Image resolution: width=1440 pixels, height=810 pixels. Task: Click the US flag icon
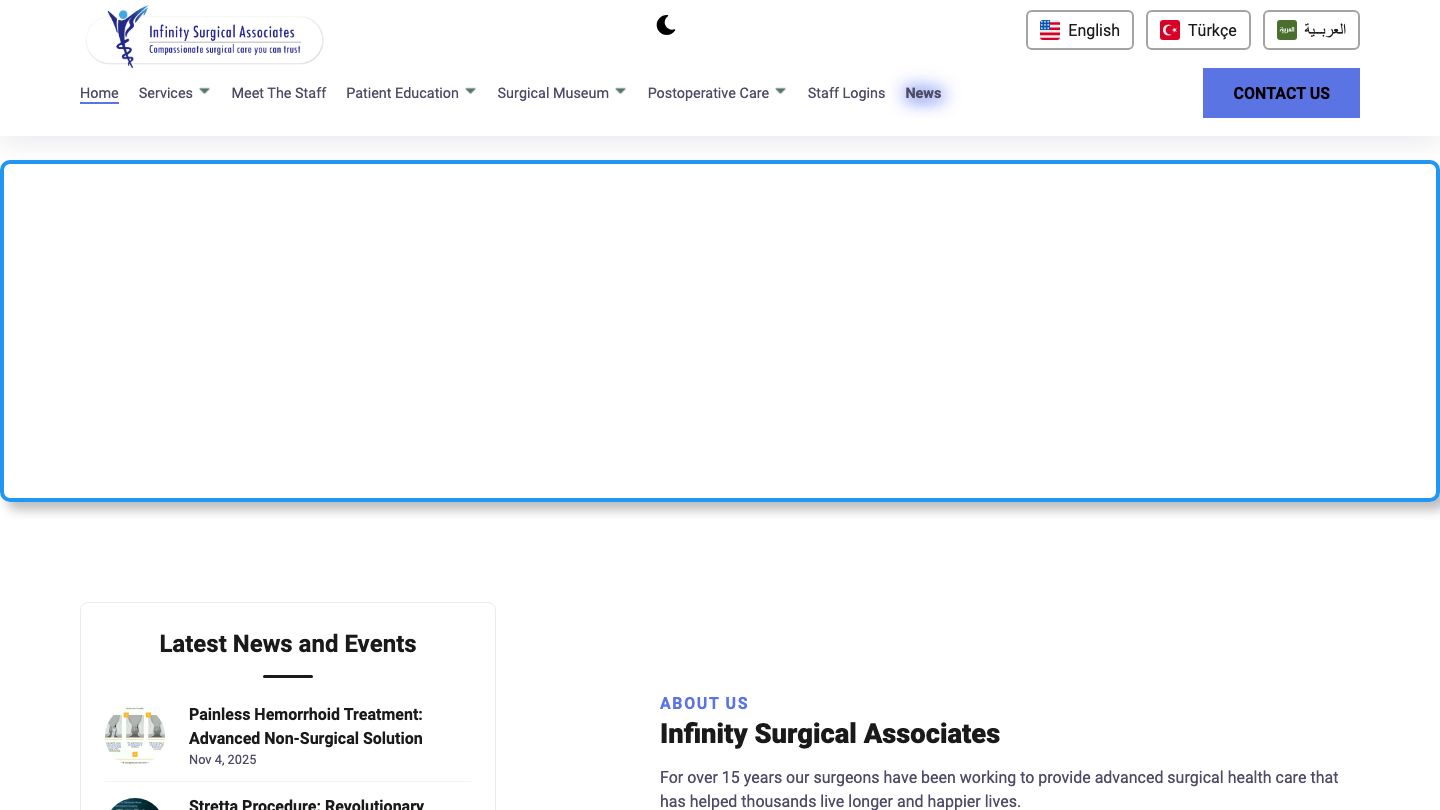click(x=1049, y=30)
